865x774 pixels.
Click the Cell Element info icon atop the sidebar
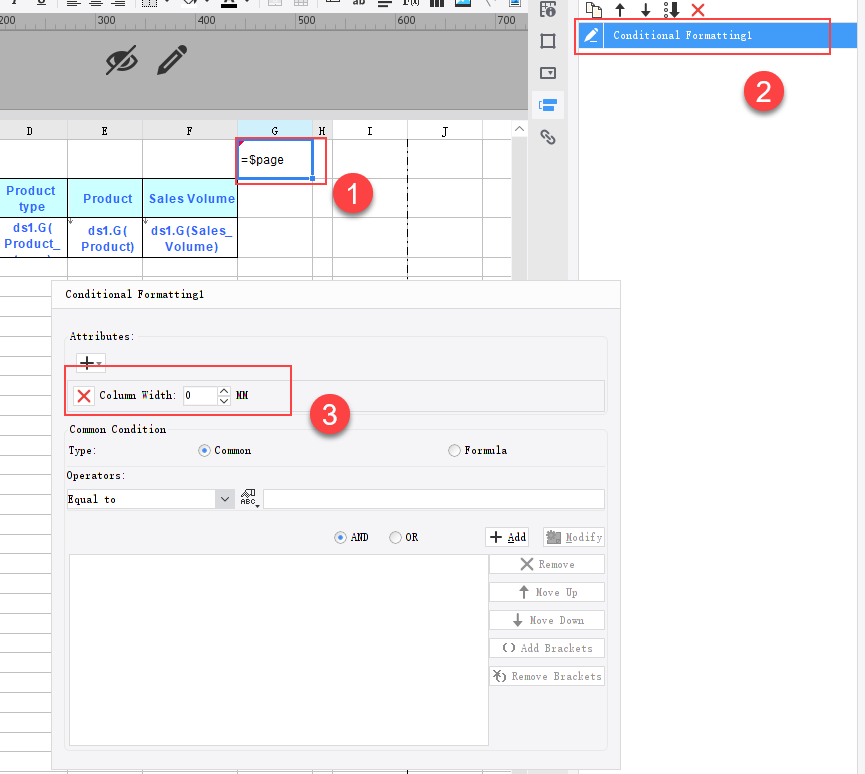(548, 9)
